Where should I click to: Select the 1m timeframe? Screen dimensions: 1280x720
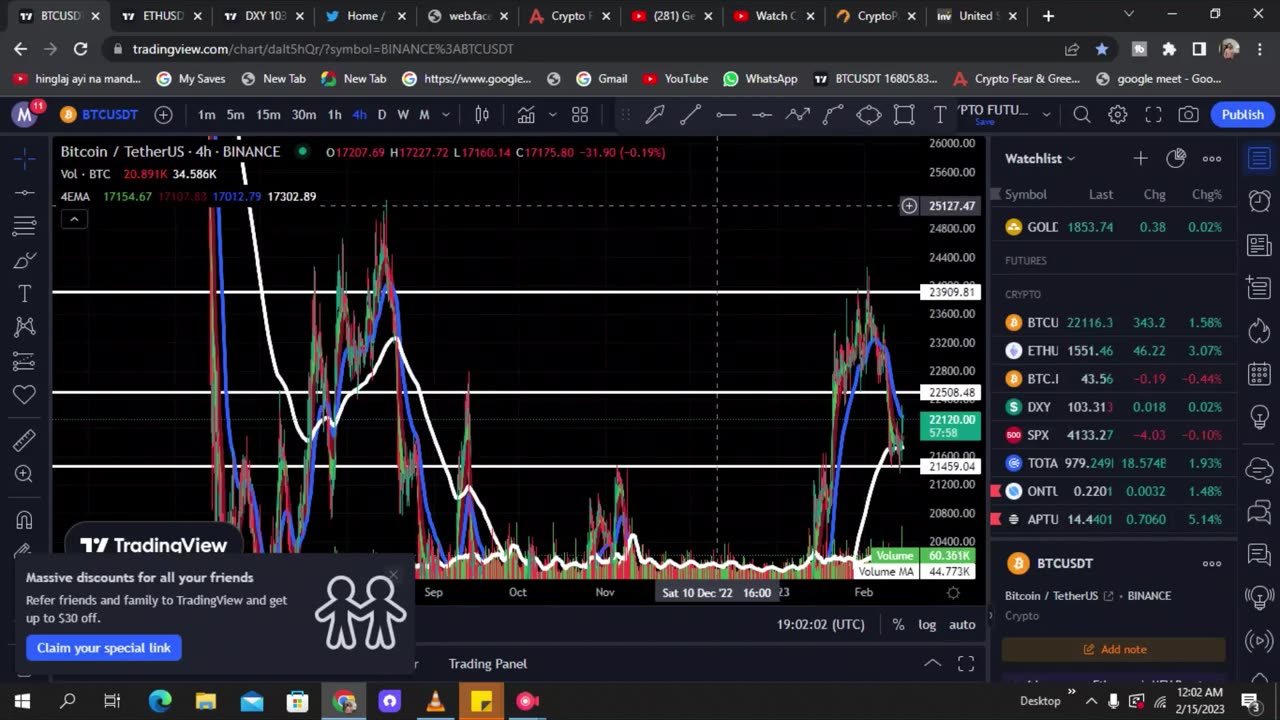click(206, 115)
